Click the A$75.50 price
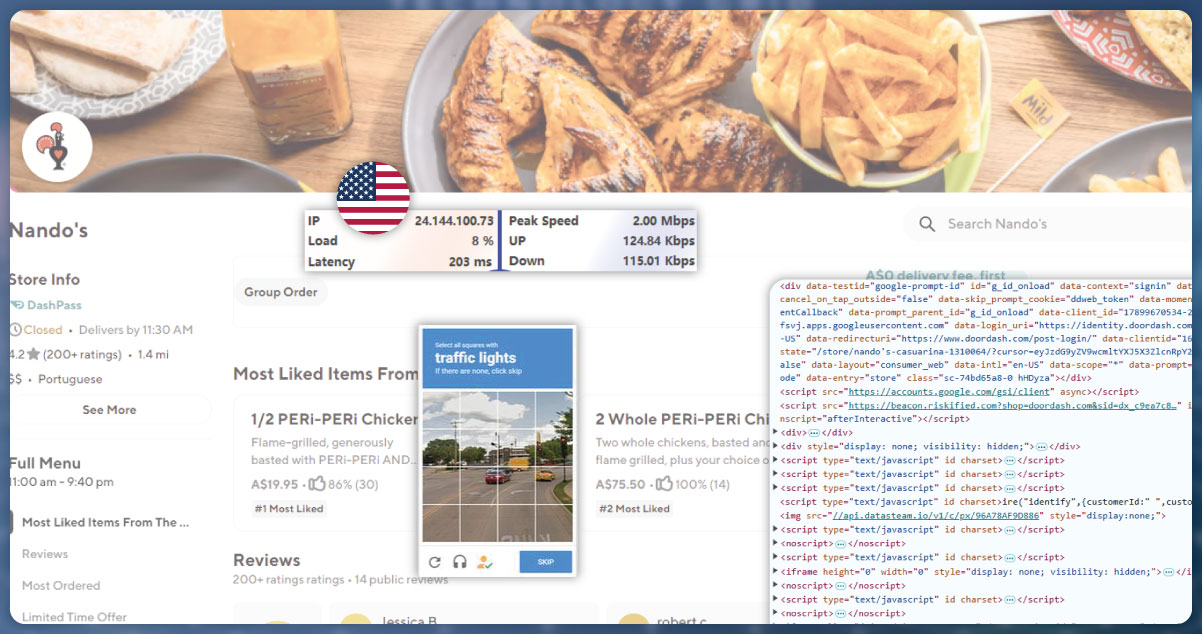1202x634 pixels. (620, 485)
